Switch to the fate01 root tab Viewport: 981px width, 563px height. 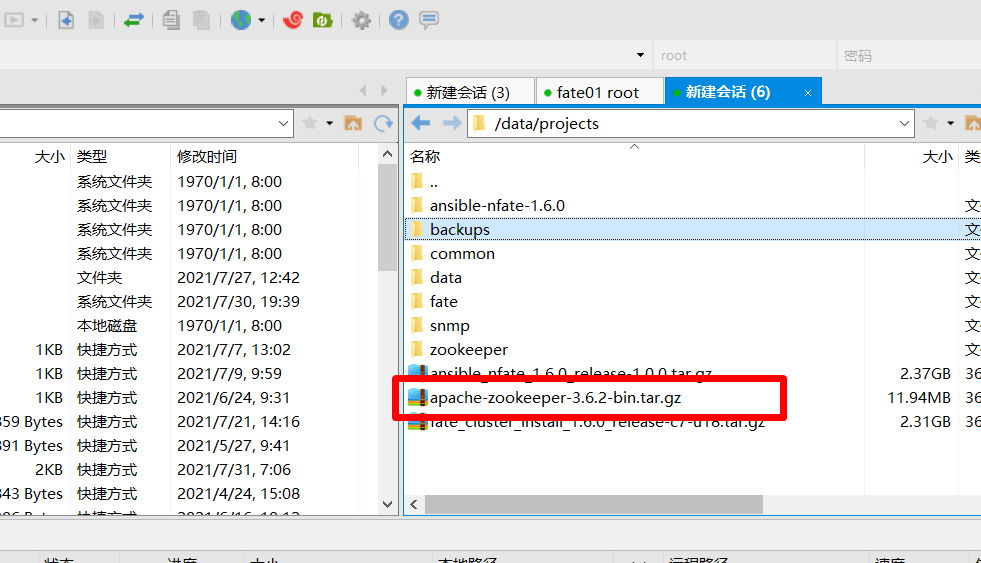tap(599, 93)
